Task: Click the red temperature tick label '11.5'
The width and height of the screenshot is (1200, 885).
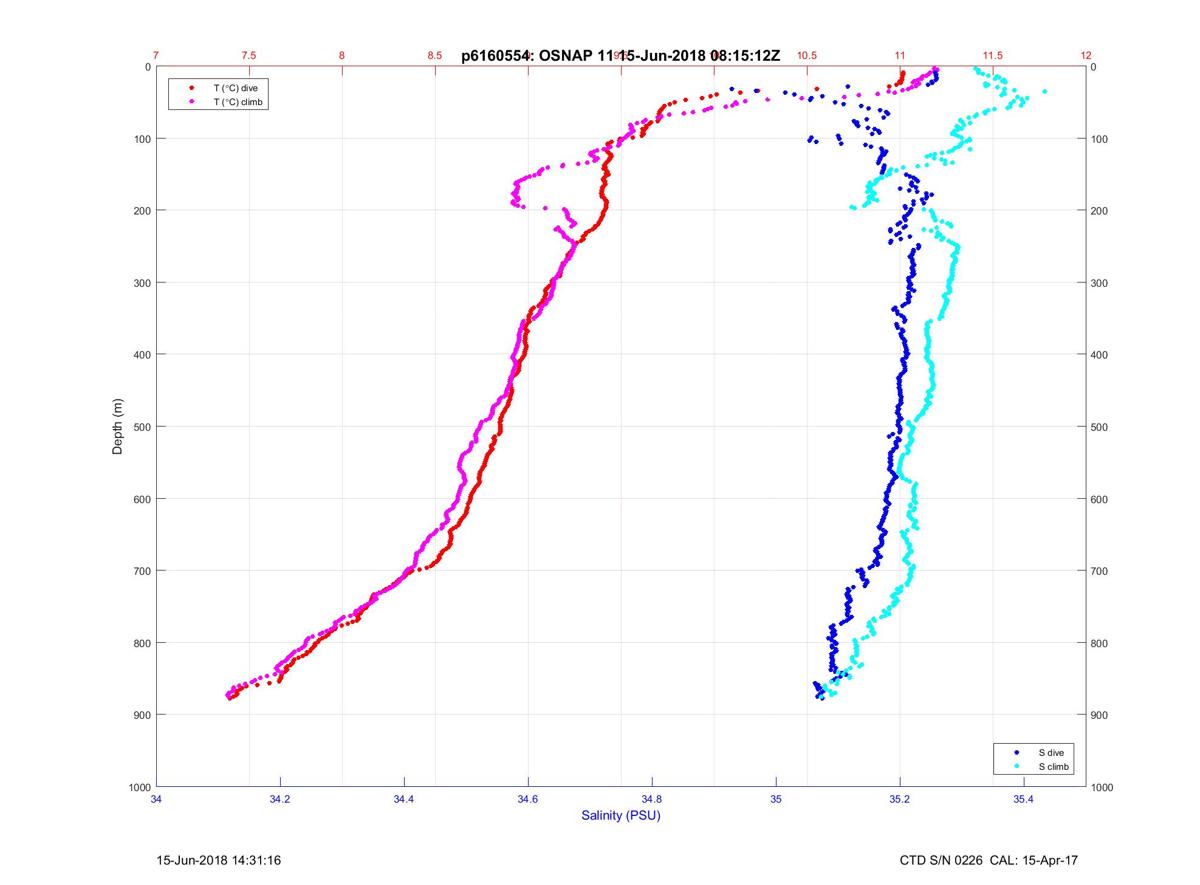Action: tap(993, 55)
